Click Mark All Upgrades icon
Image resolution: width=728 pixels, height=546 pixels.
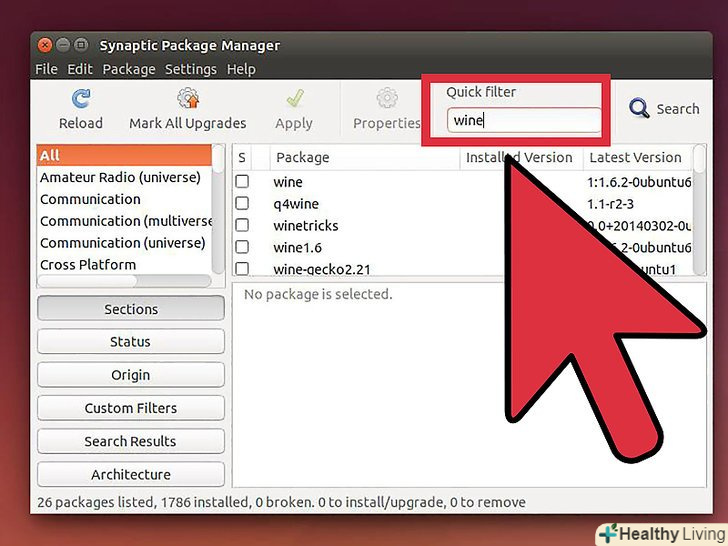point(188,98)
